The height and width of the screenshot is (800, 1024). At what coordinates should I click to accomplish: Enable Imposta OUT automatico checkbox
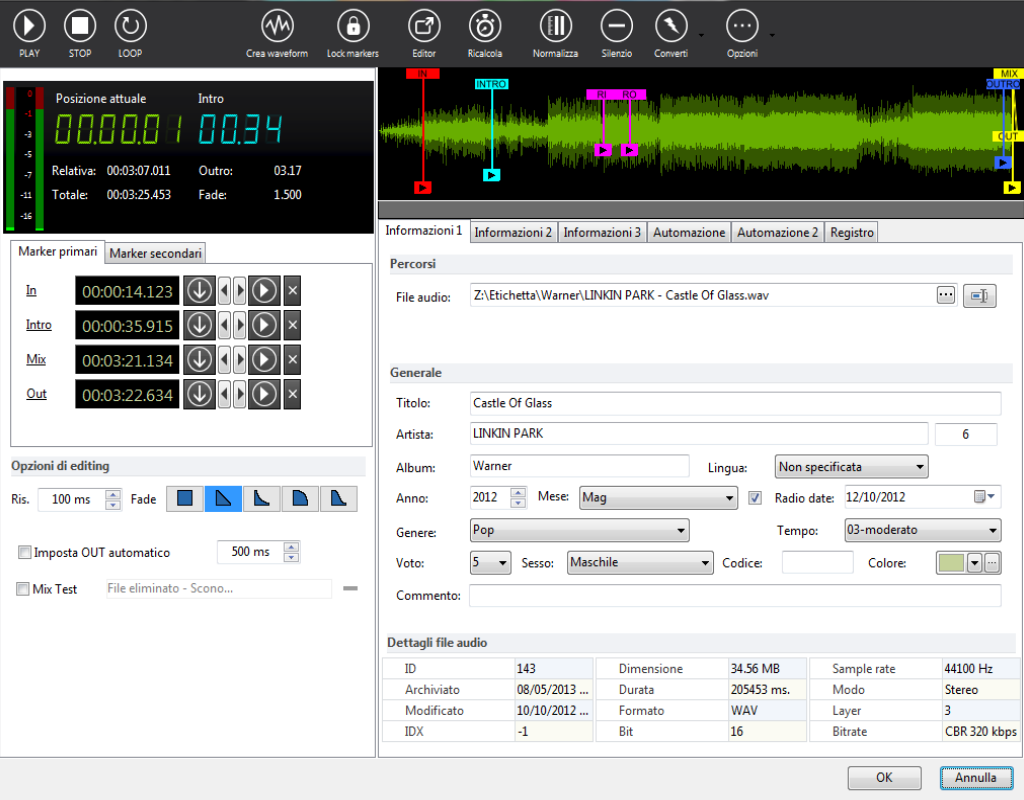click(25, 552)
